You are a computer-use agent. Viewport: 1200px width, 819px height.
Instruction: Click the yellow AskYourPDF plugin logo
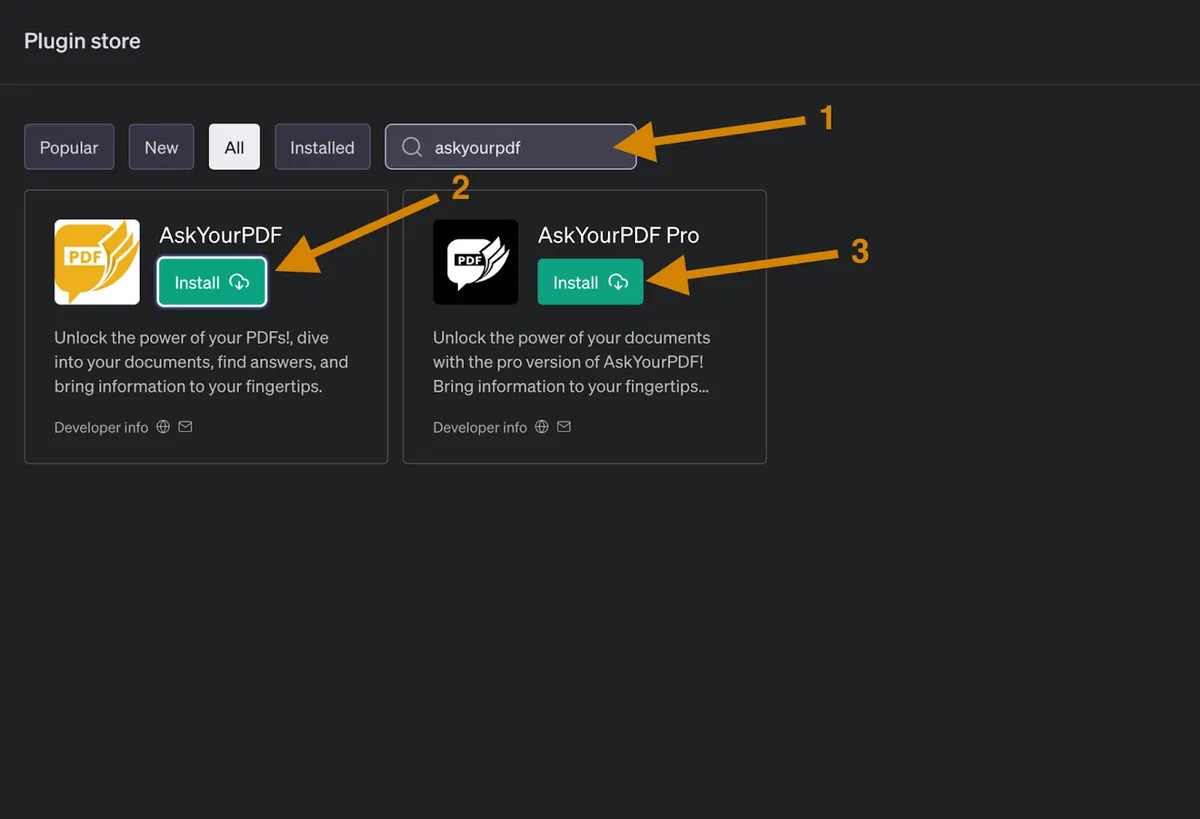pyautogui.click(x=97, y=262)
